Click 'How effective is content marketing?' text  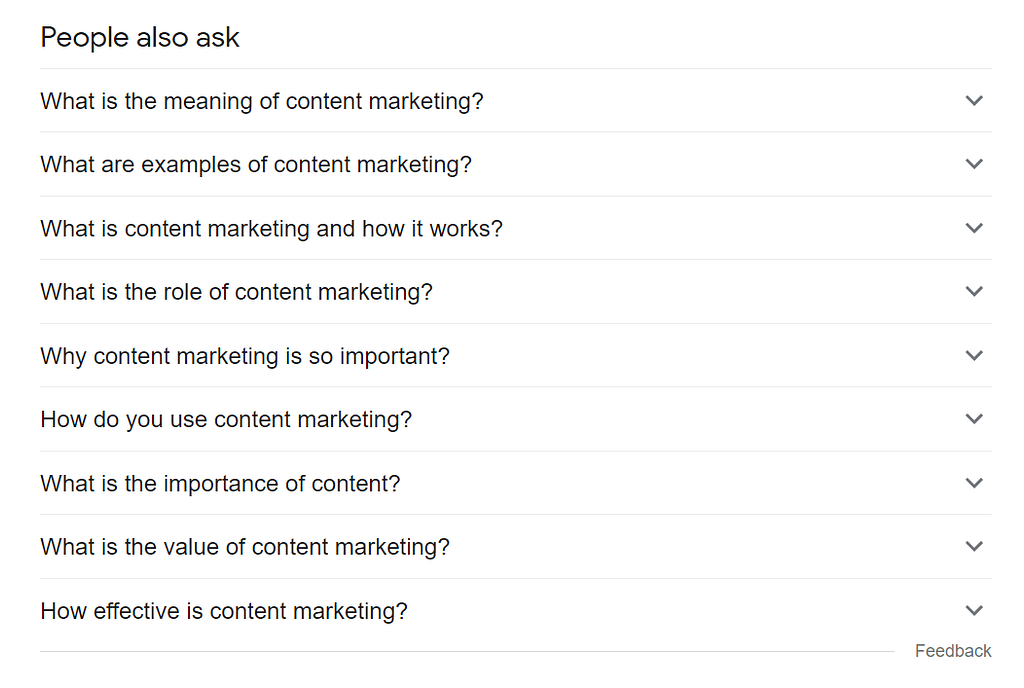pos(224,611)
